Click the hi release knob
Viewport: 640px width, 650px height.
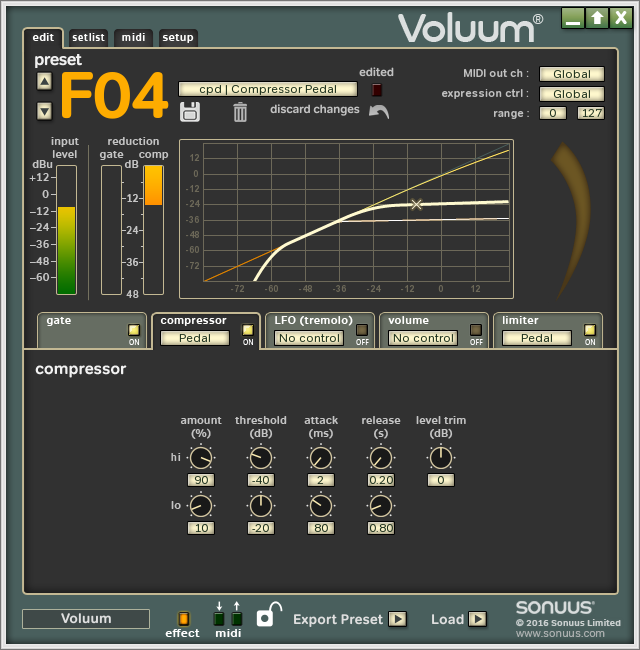381,458
